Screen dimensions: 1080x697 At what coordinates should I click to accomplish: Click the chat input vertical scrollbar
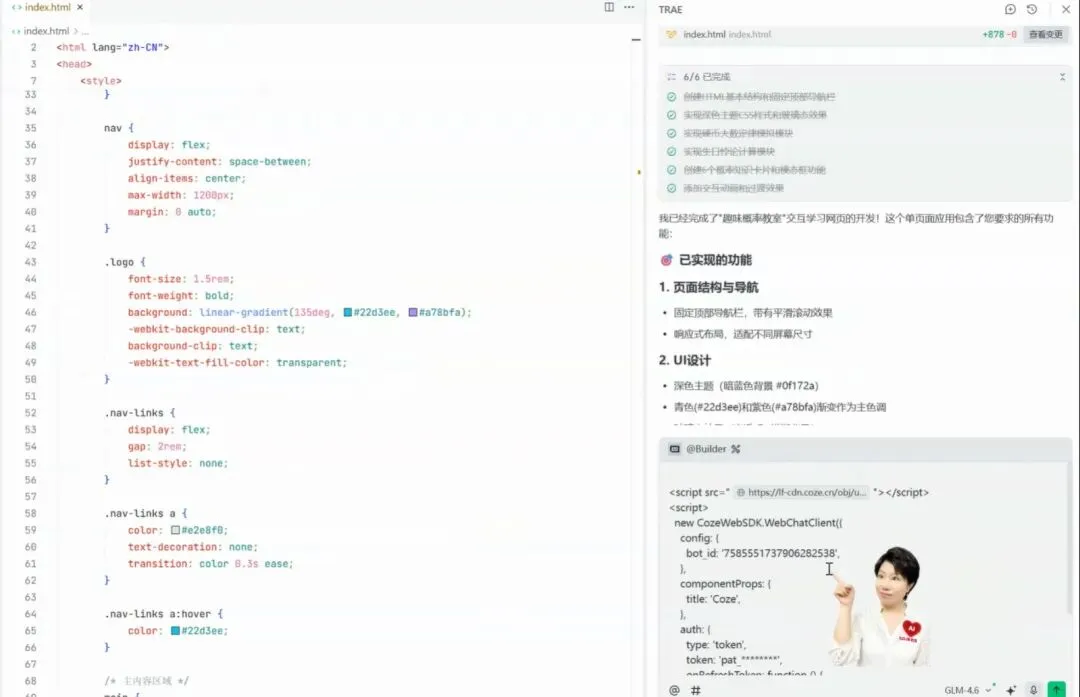[1069, 537]
